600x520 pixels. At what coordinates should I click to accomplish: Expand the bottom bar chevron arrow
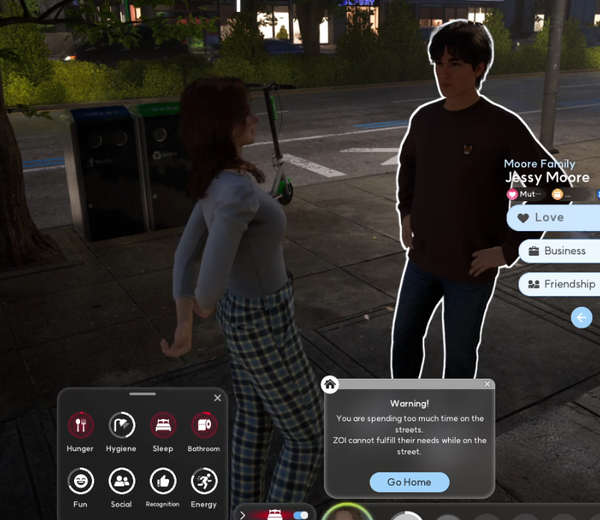pyautogui.click(x=243, y=515)
